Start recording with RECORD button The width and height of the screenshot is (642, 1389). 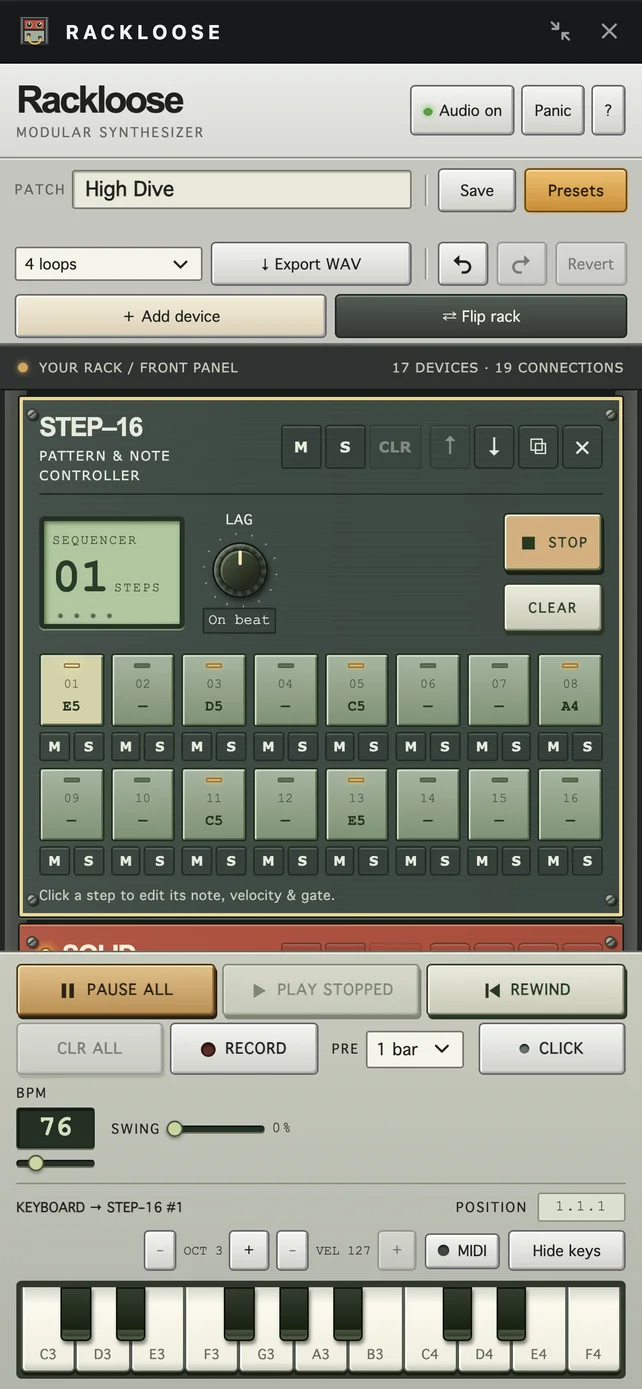point(244,1048)
